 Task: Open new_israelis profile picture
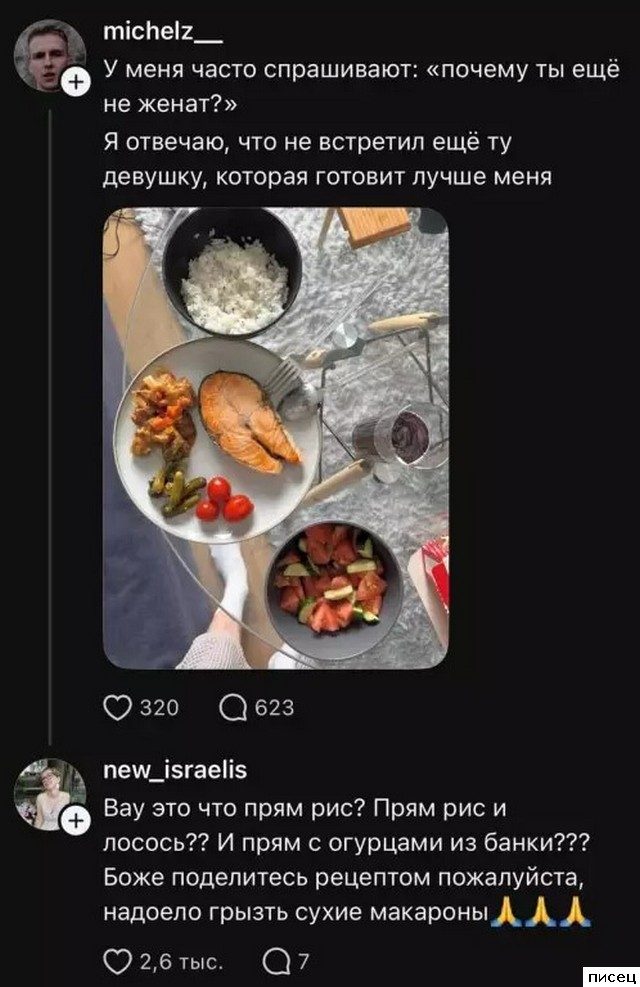[x=48, y=793]
